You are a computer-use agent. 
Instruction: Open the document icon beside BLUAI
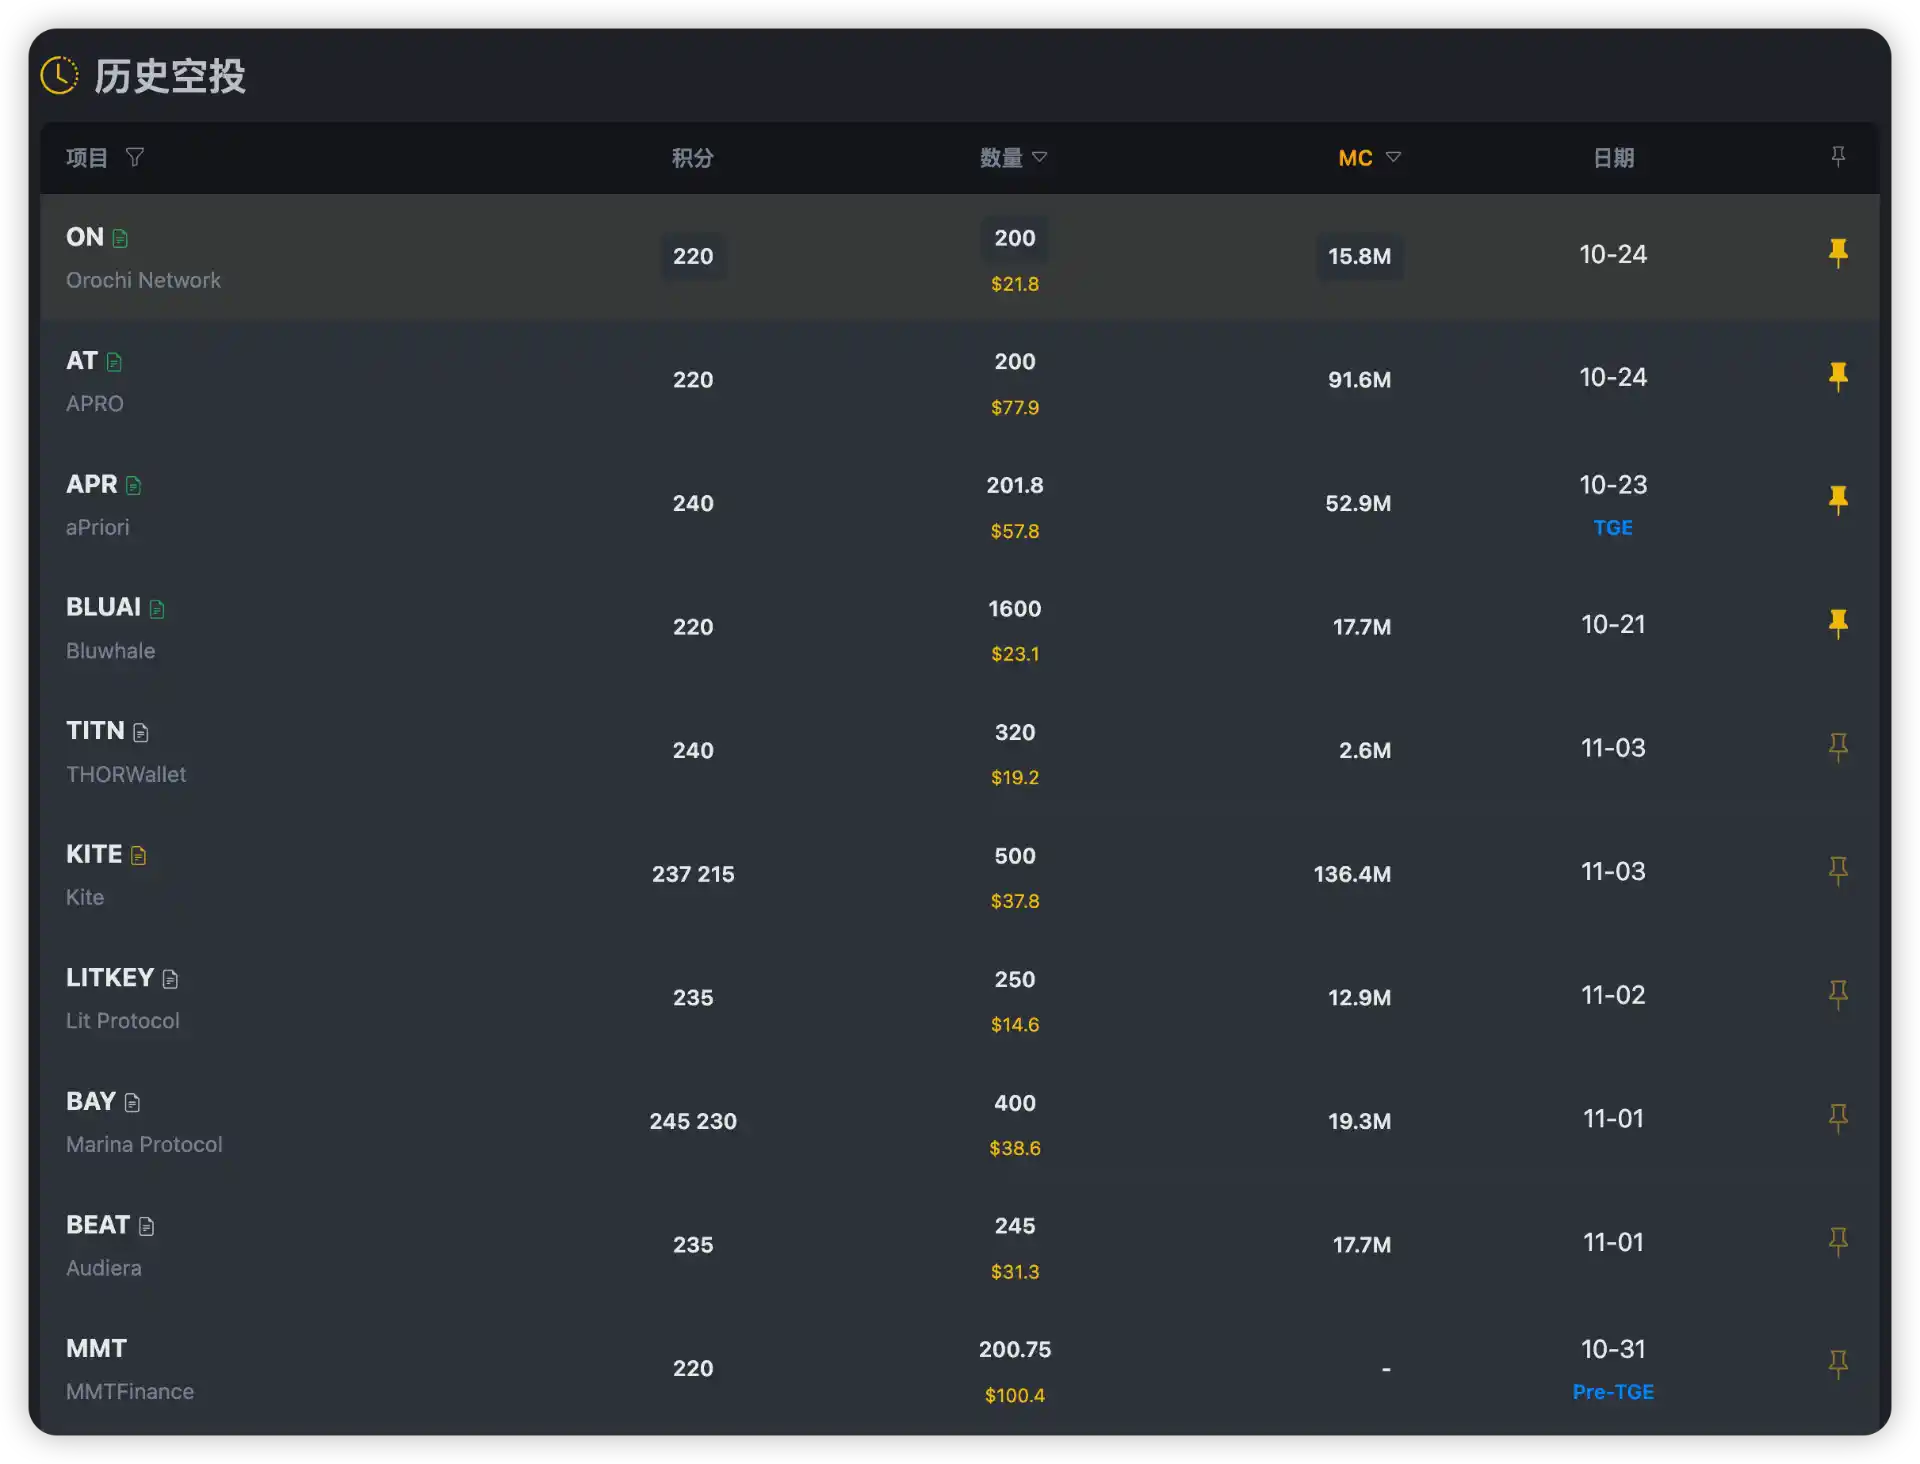point(157,608)
